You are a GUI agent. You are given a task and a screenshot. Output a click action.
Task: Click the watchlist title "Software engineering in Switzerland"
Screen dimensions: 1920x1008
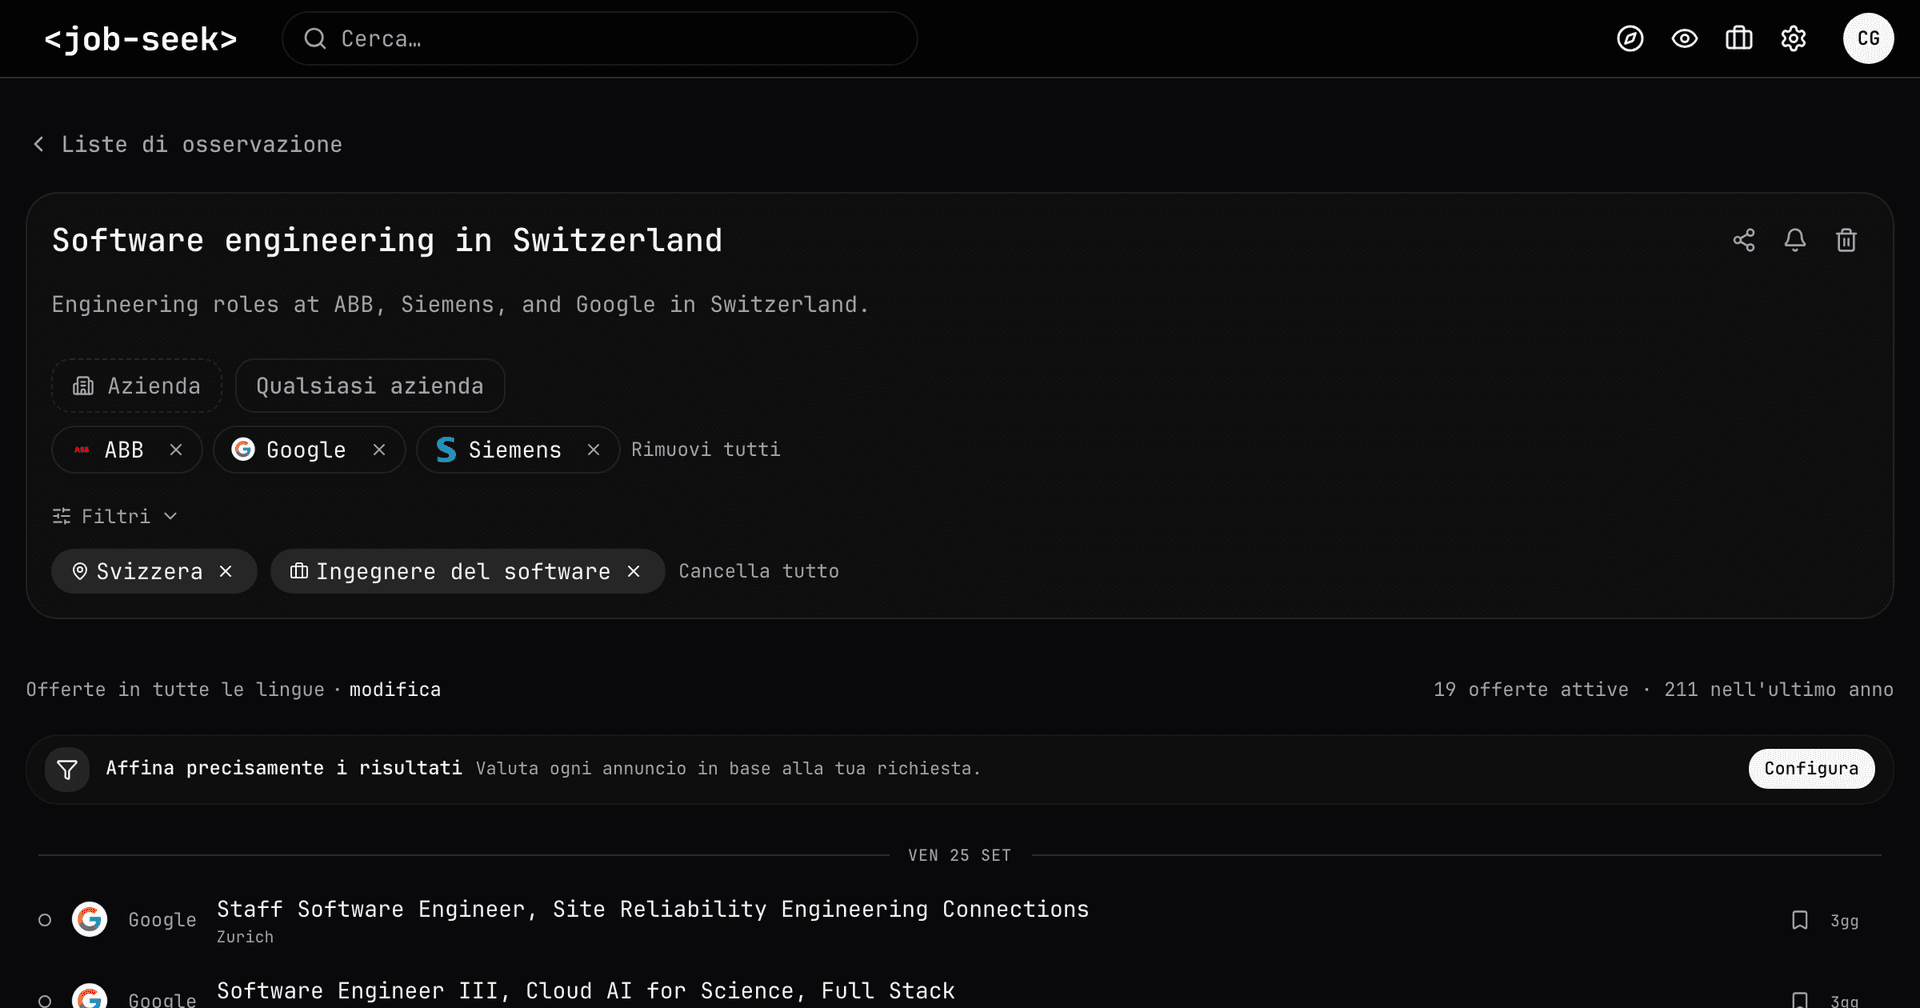[x=387, y=240]
